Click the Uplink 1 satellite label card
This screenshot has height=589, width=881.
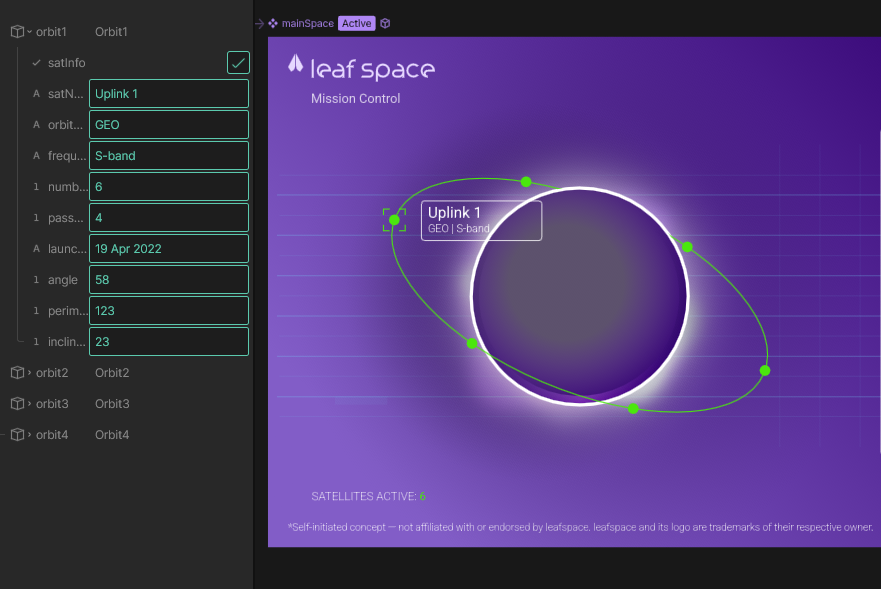[x=482, y=220]
